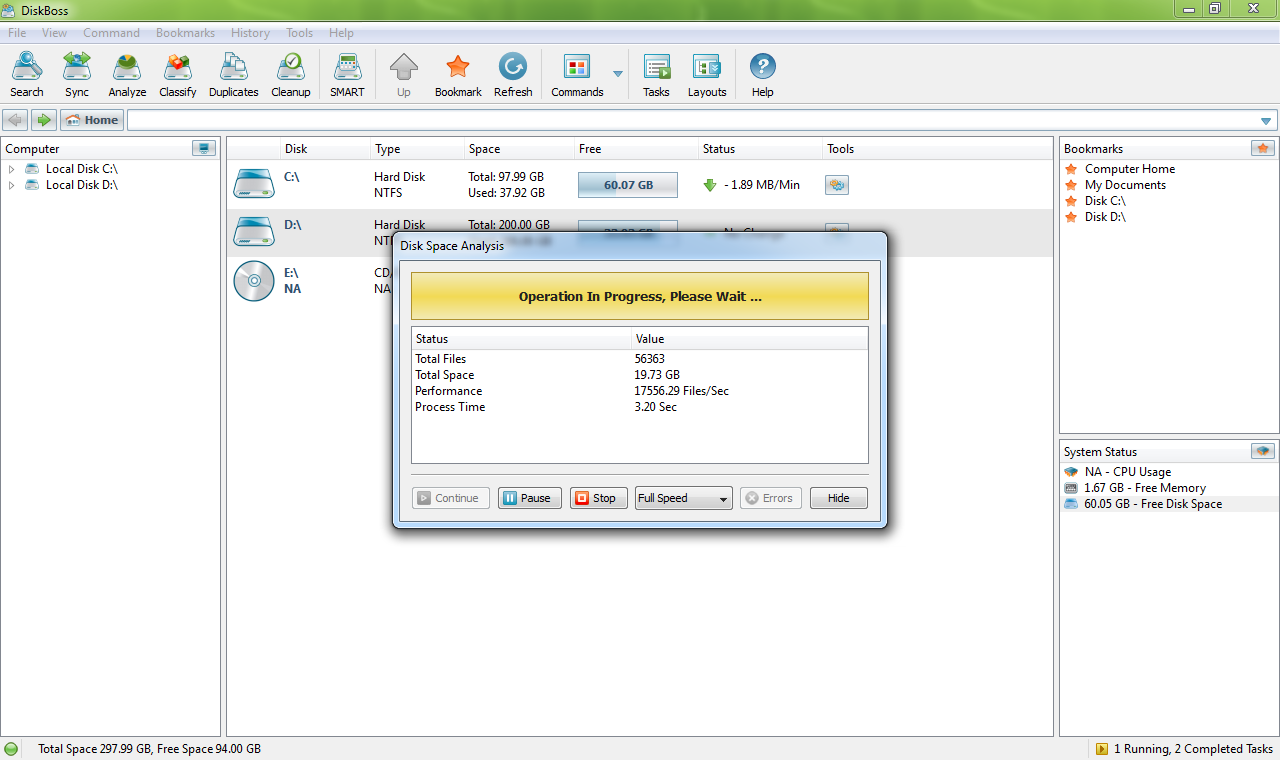This screenshot has width=1280, height=760.
Task: Open the SMART disk monitor
Action: (347, 75)
